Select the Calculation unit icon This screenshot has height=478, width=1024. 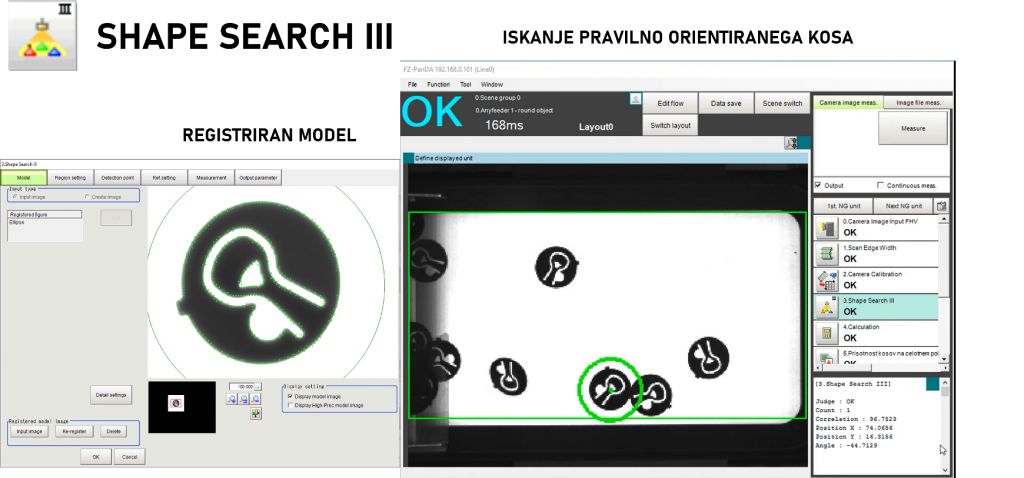(x=826, y=333)
